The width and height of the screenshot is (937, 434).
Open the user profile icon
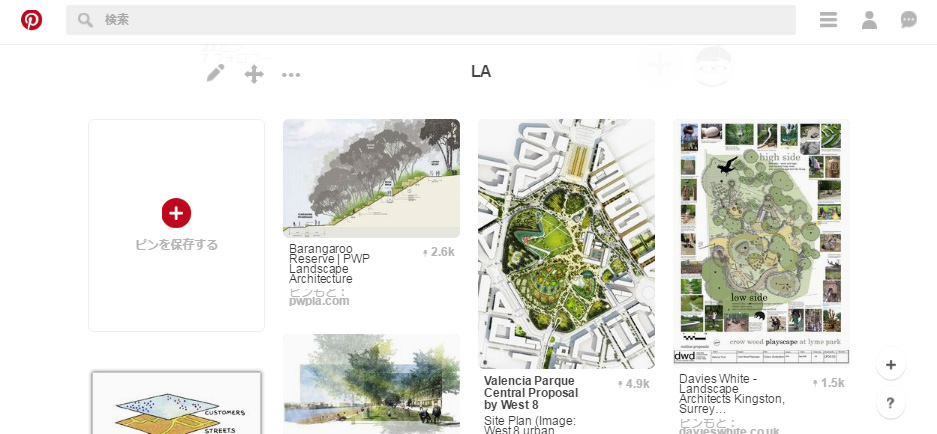(x=869, y=20)
